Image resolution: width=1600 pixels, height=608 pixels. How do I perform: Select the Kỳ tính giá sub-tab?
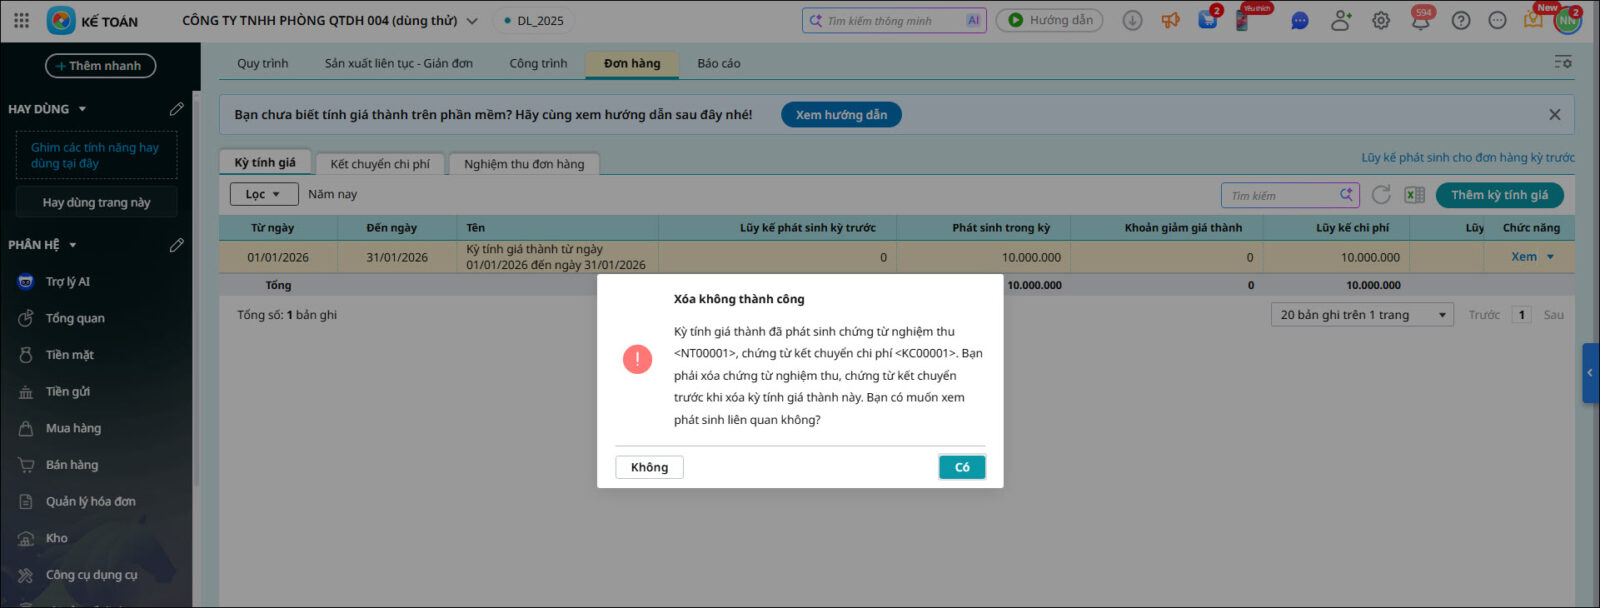[265, 162]
